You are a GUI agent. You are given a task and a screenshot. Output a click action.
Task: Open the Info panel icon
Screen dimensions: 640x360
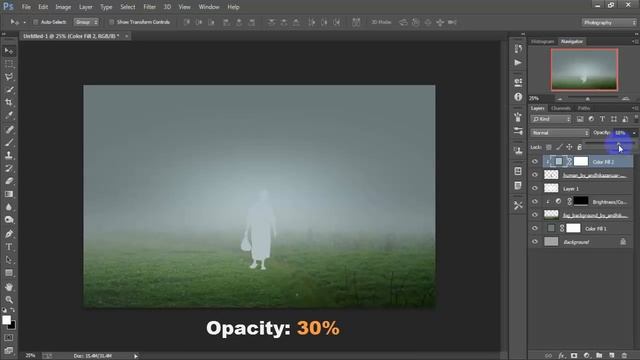click(518, 97)
